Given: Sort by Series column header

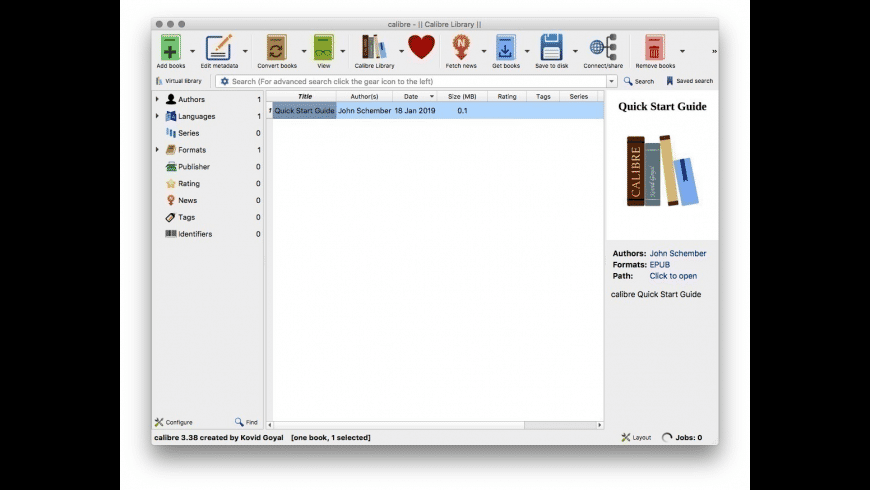Looking at the screenshot, I should (578, 97).
